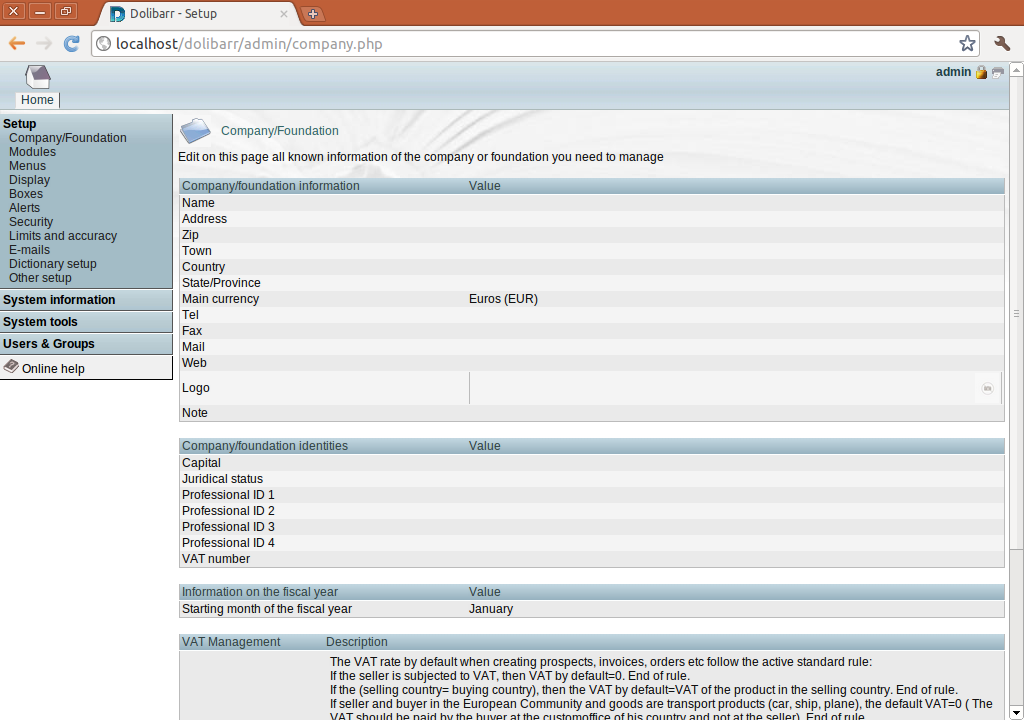Image resolution: width=1024 pixels, height=720 pixels.
Task: Open Display setup page
Action: pyautogui.click(x=29, y=180)
